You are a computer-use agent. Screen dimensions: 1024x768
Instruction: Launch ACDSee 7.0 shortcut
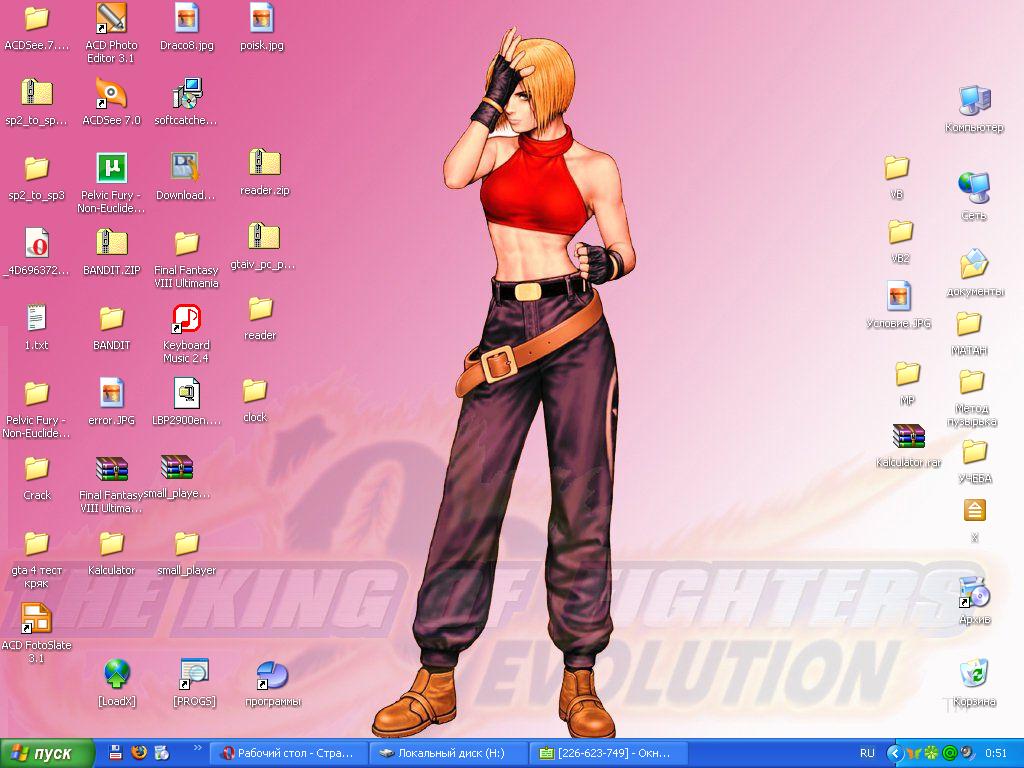(111, 93)
